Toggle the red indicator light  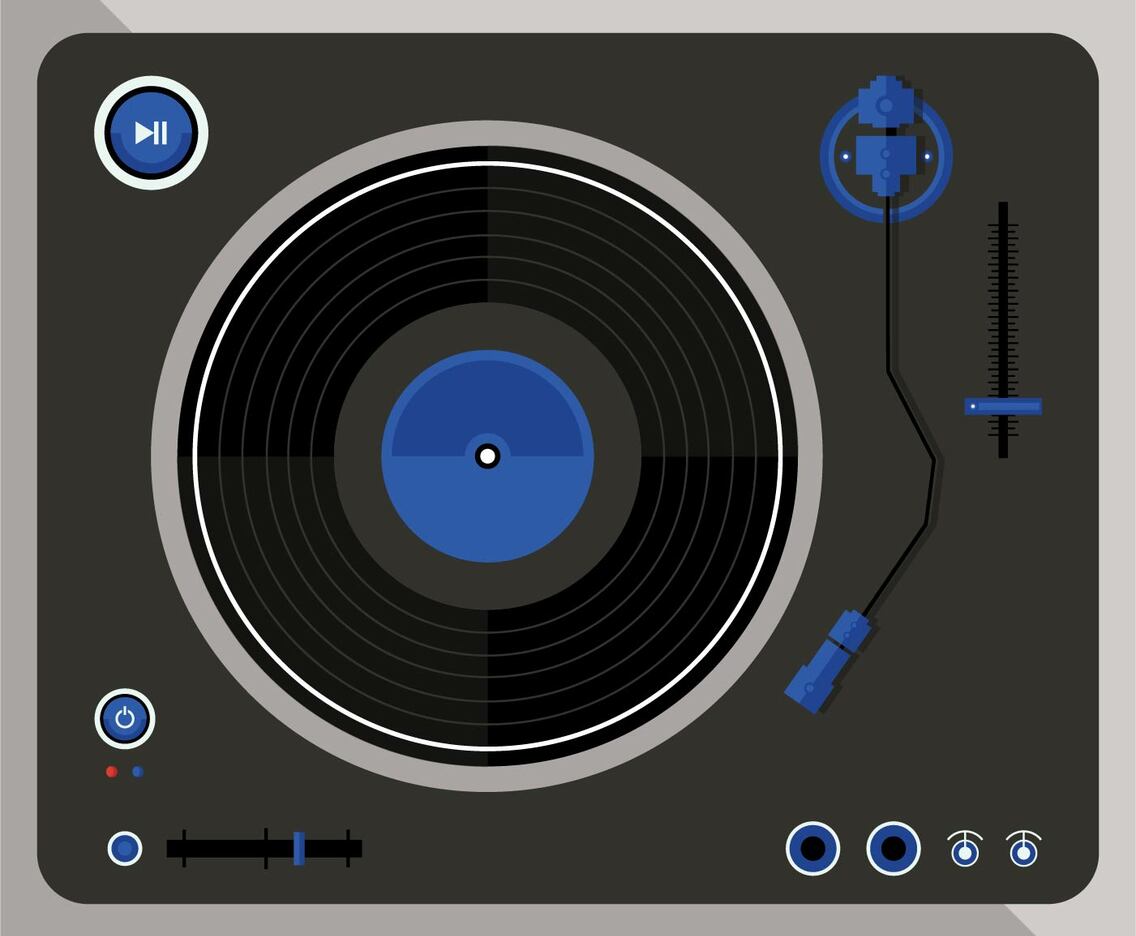click(x=110, y=771)
